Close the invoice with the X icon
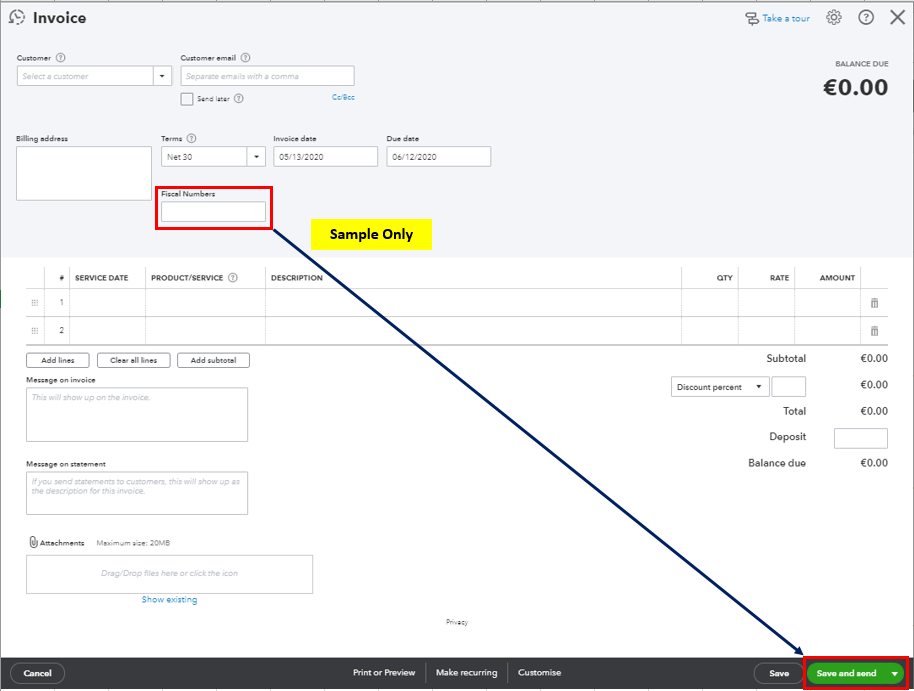The height and width of the screenshot is (691, 914). pos(898,17)
